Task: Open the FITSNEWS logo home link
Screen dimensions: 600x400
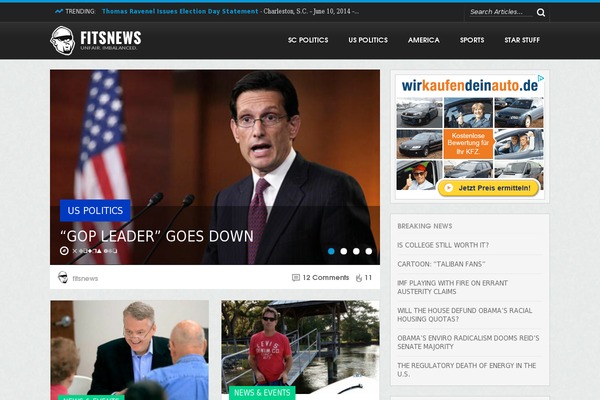Action: tap(95, 40)
